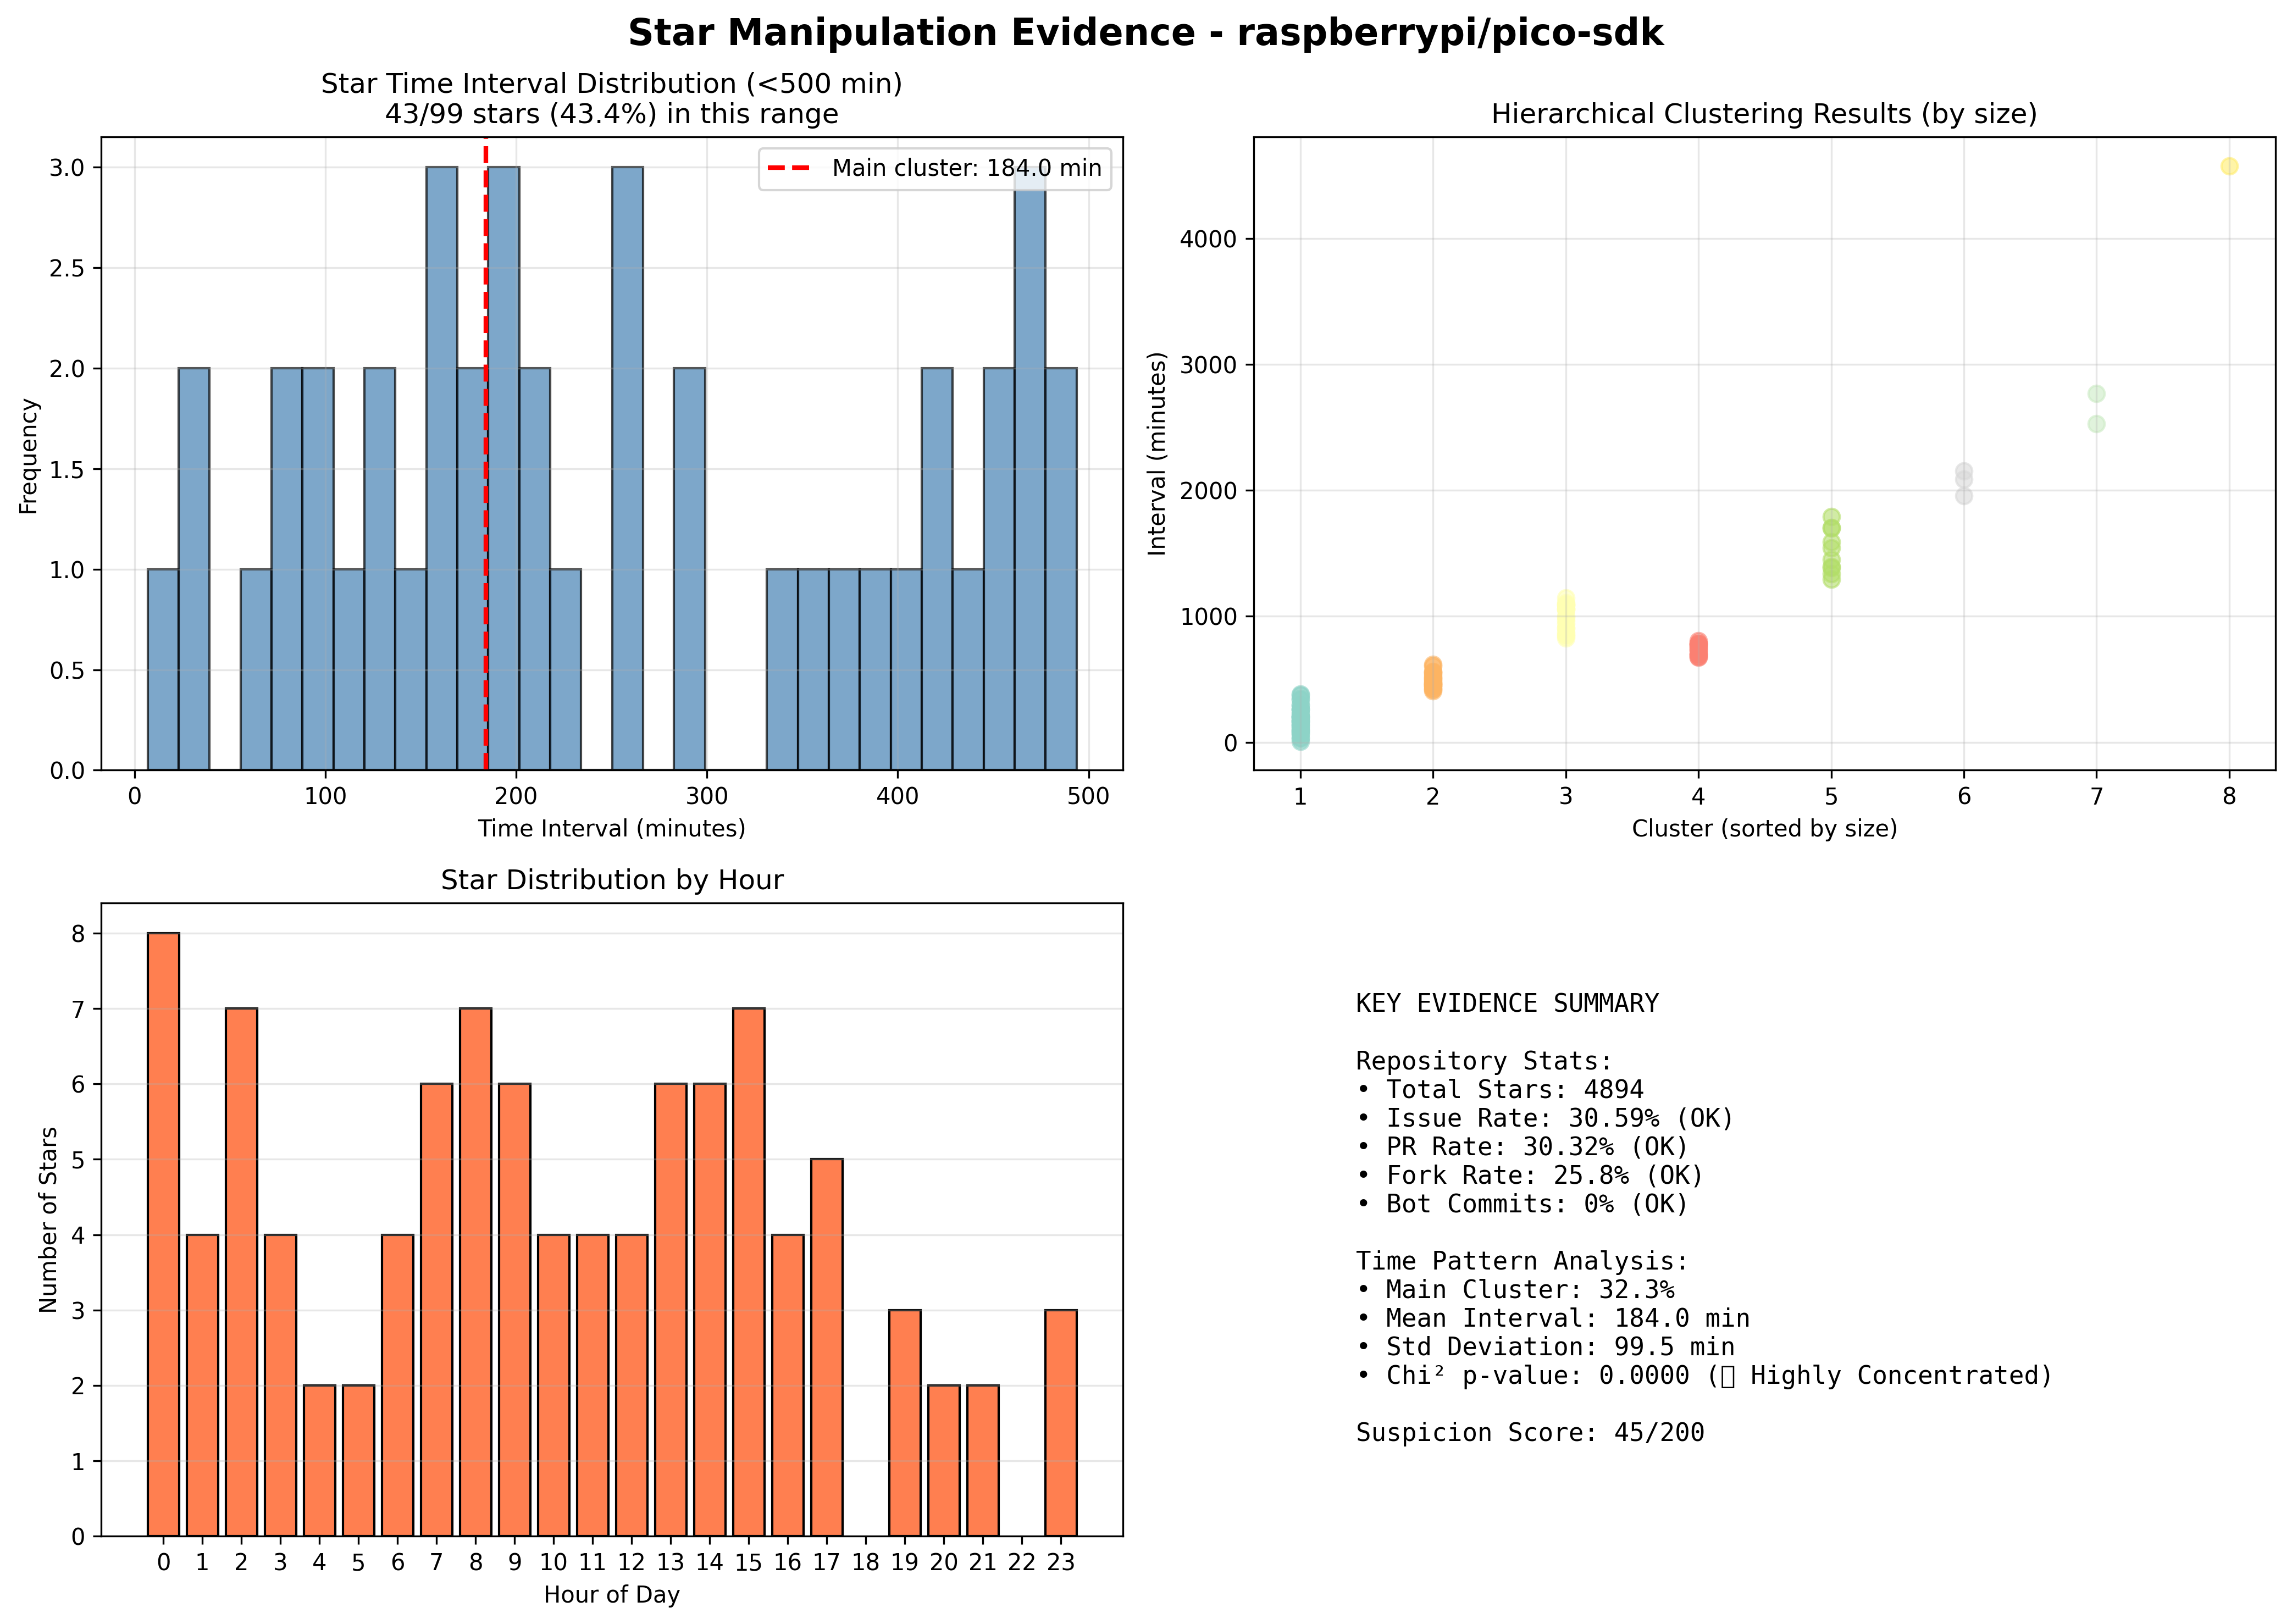Click the 'Frequency' y-axis label
This screenshot has height=1624, width=2292.
tap(29, 456)
